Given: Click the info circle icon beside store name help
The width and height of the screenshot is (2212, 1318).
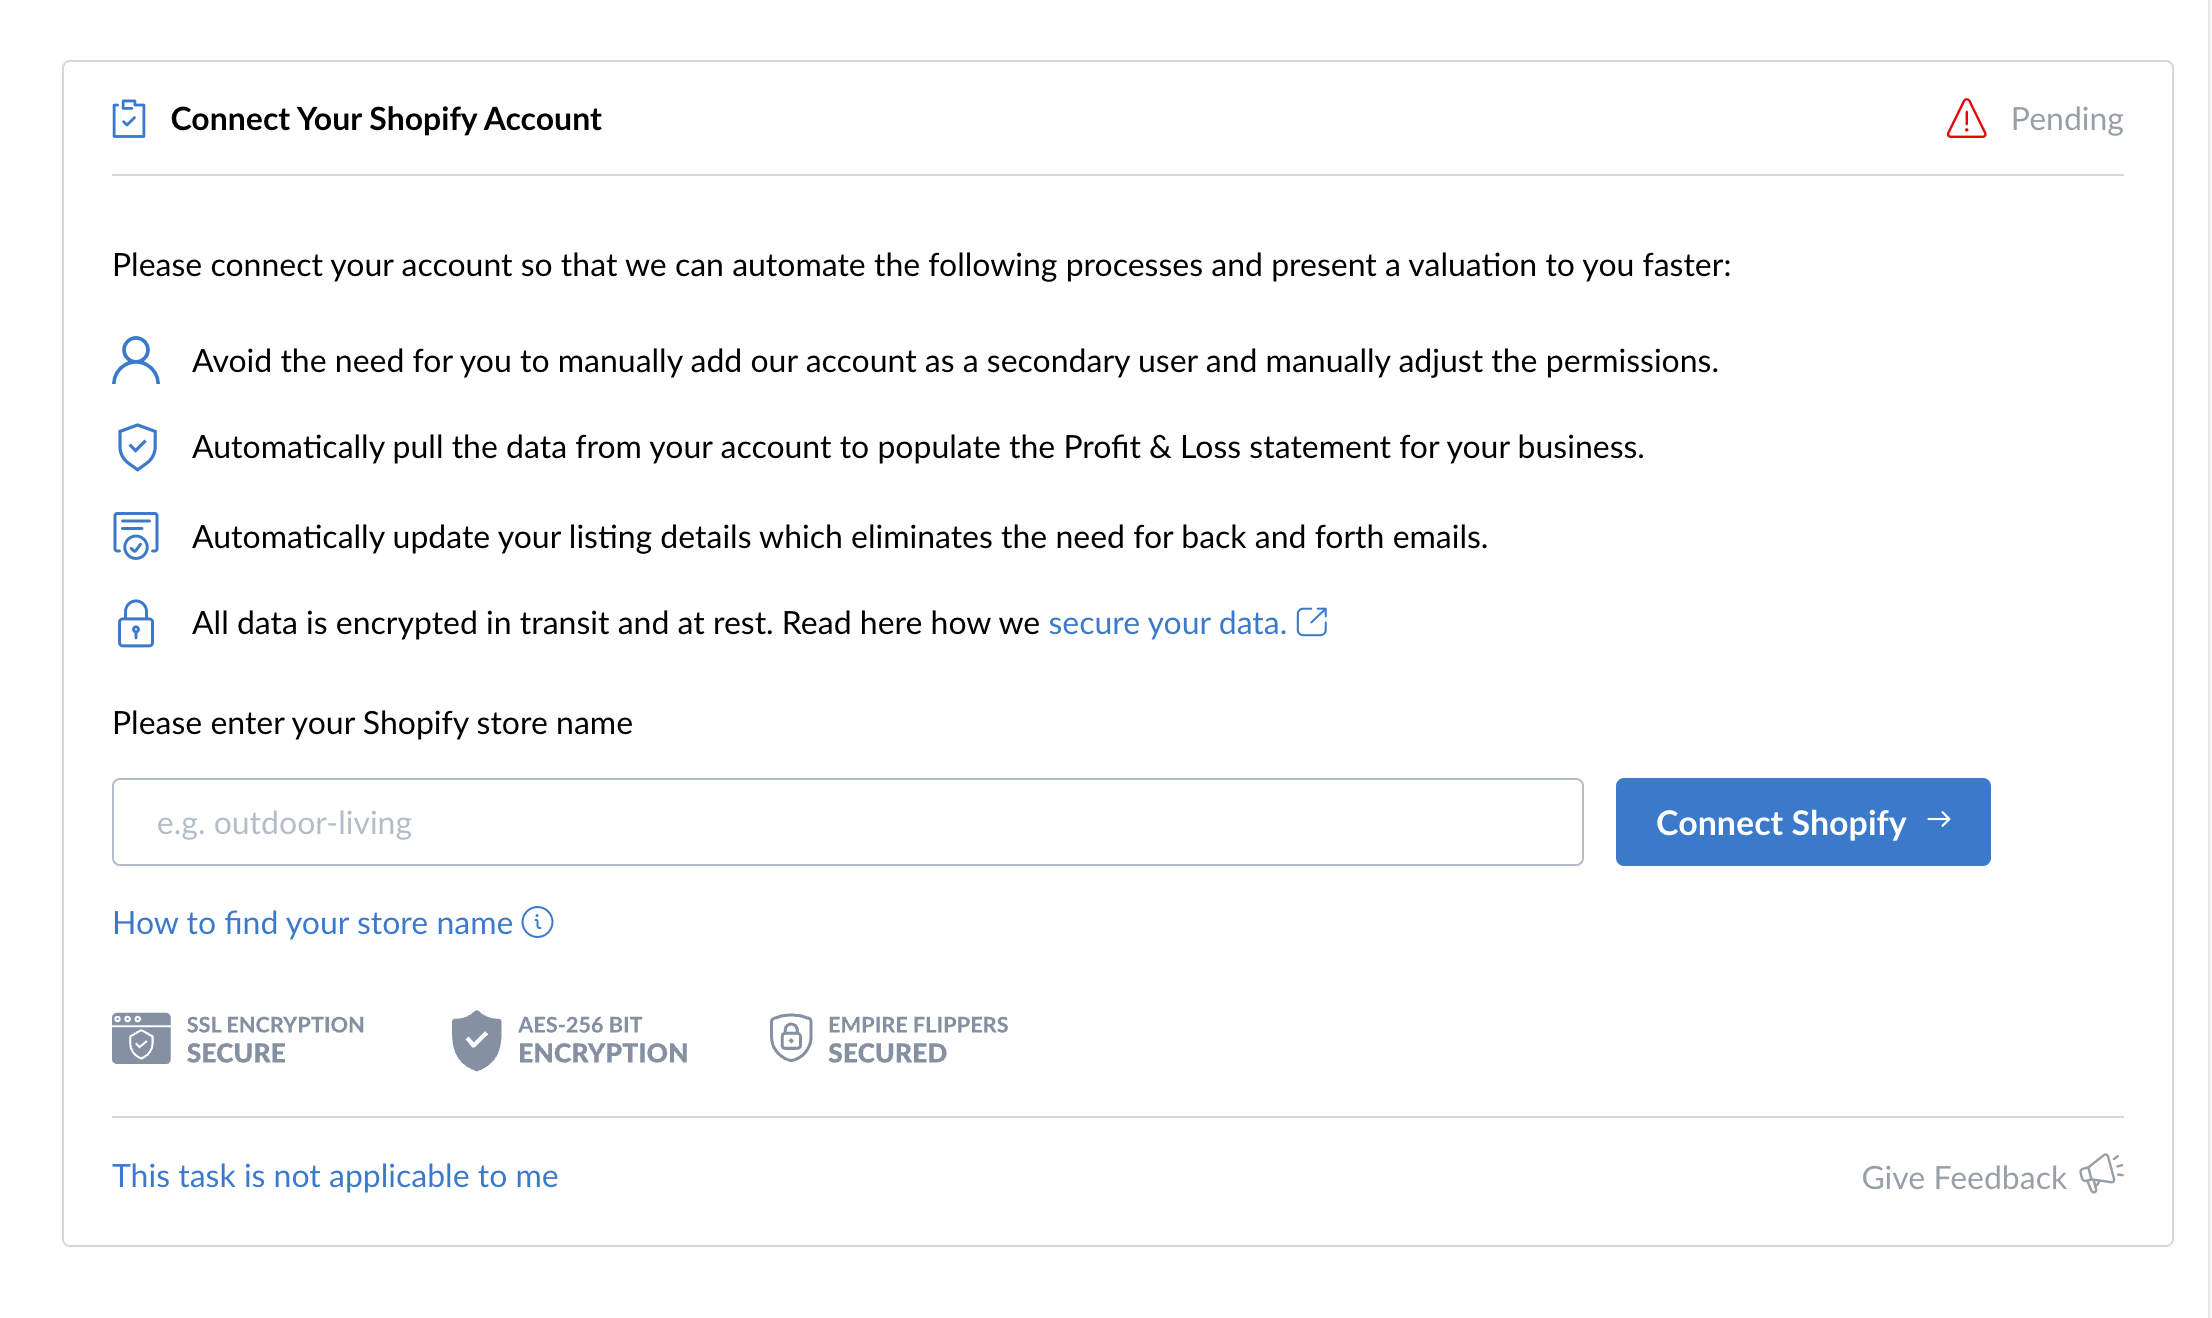Looking at the screenshot, I should (x=538, y=922).
